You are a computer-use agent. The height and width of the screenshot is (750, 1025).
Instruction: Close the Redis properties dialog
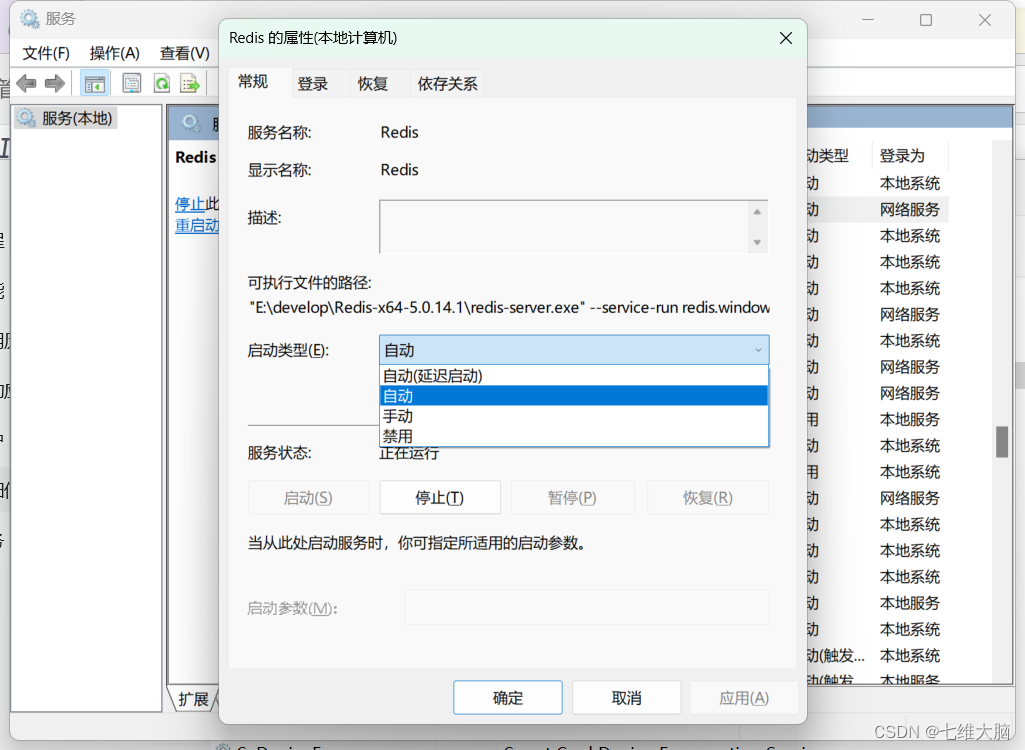point(786,38)
